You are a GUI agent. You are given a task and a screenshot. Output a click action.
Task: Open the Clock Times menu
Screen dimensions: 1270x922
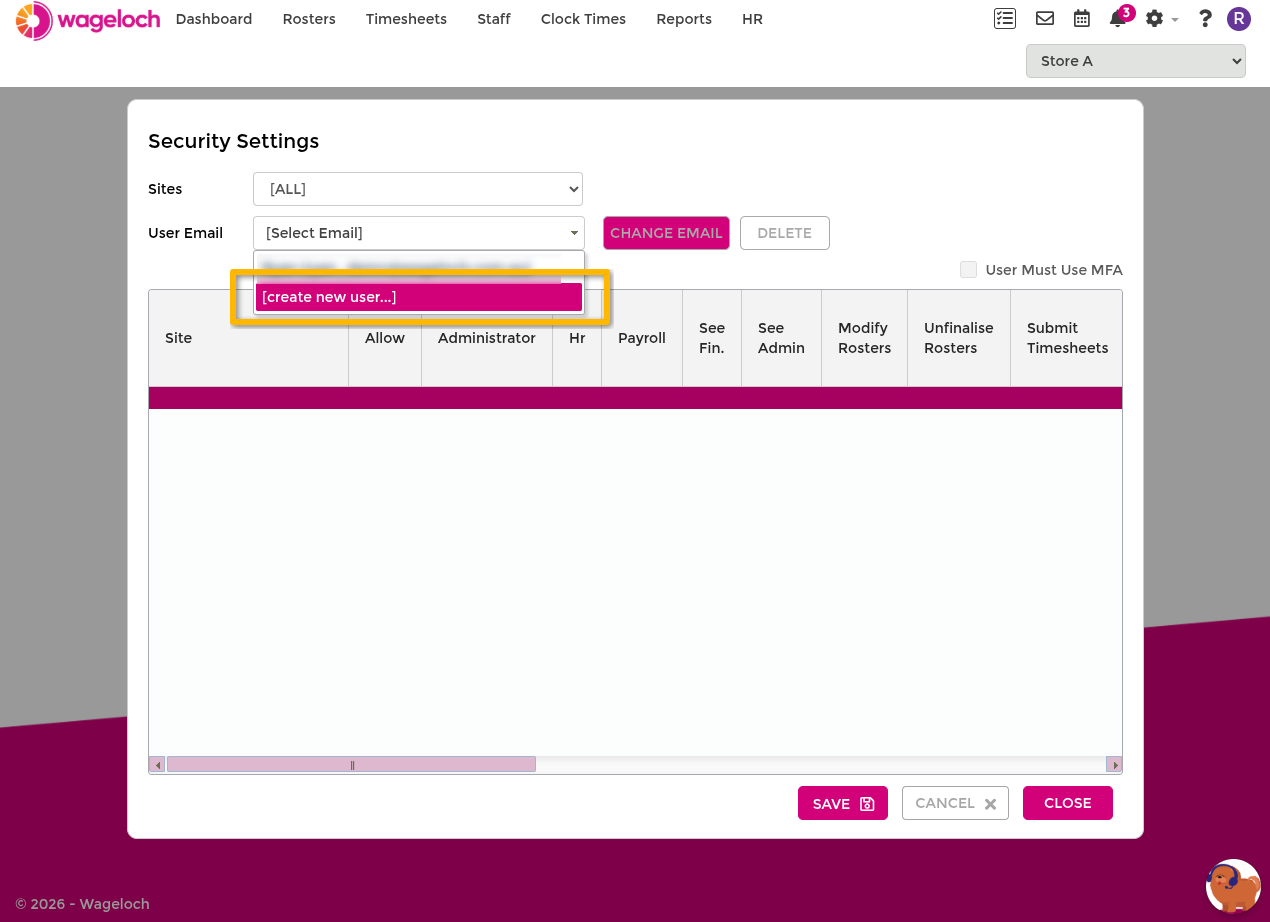click(583, 19)
